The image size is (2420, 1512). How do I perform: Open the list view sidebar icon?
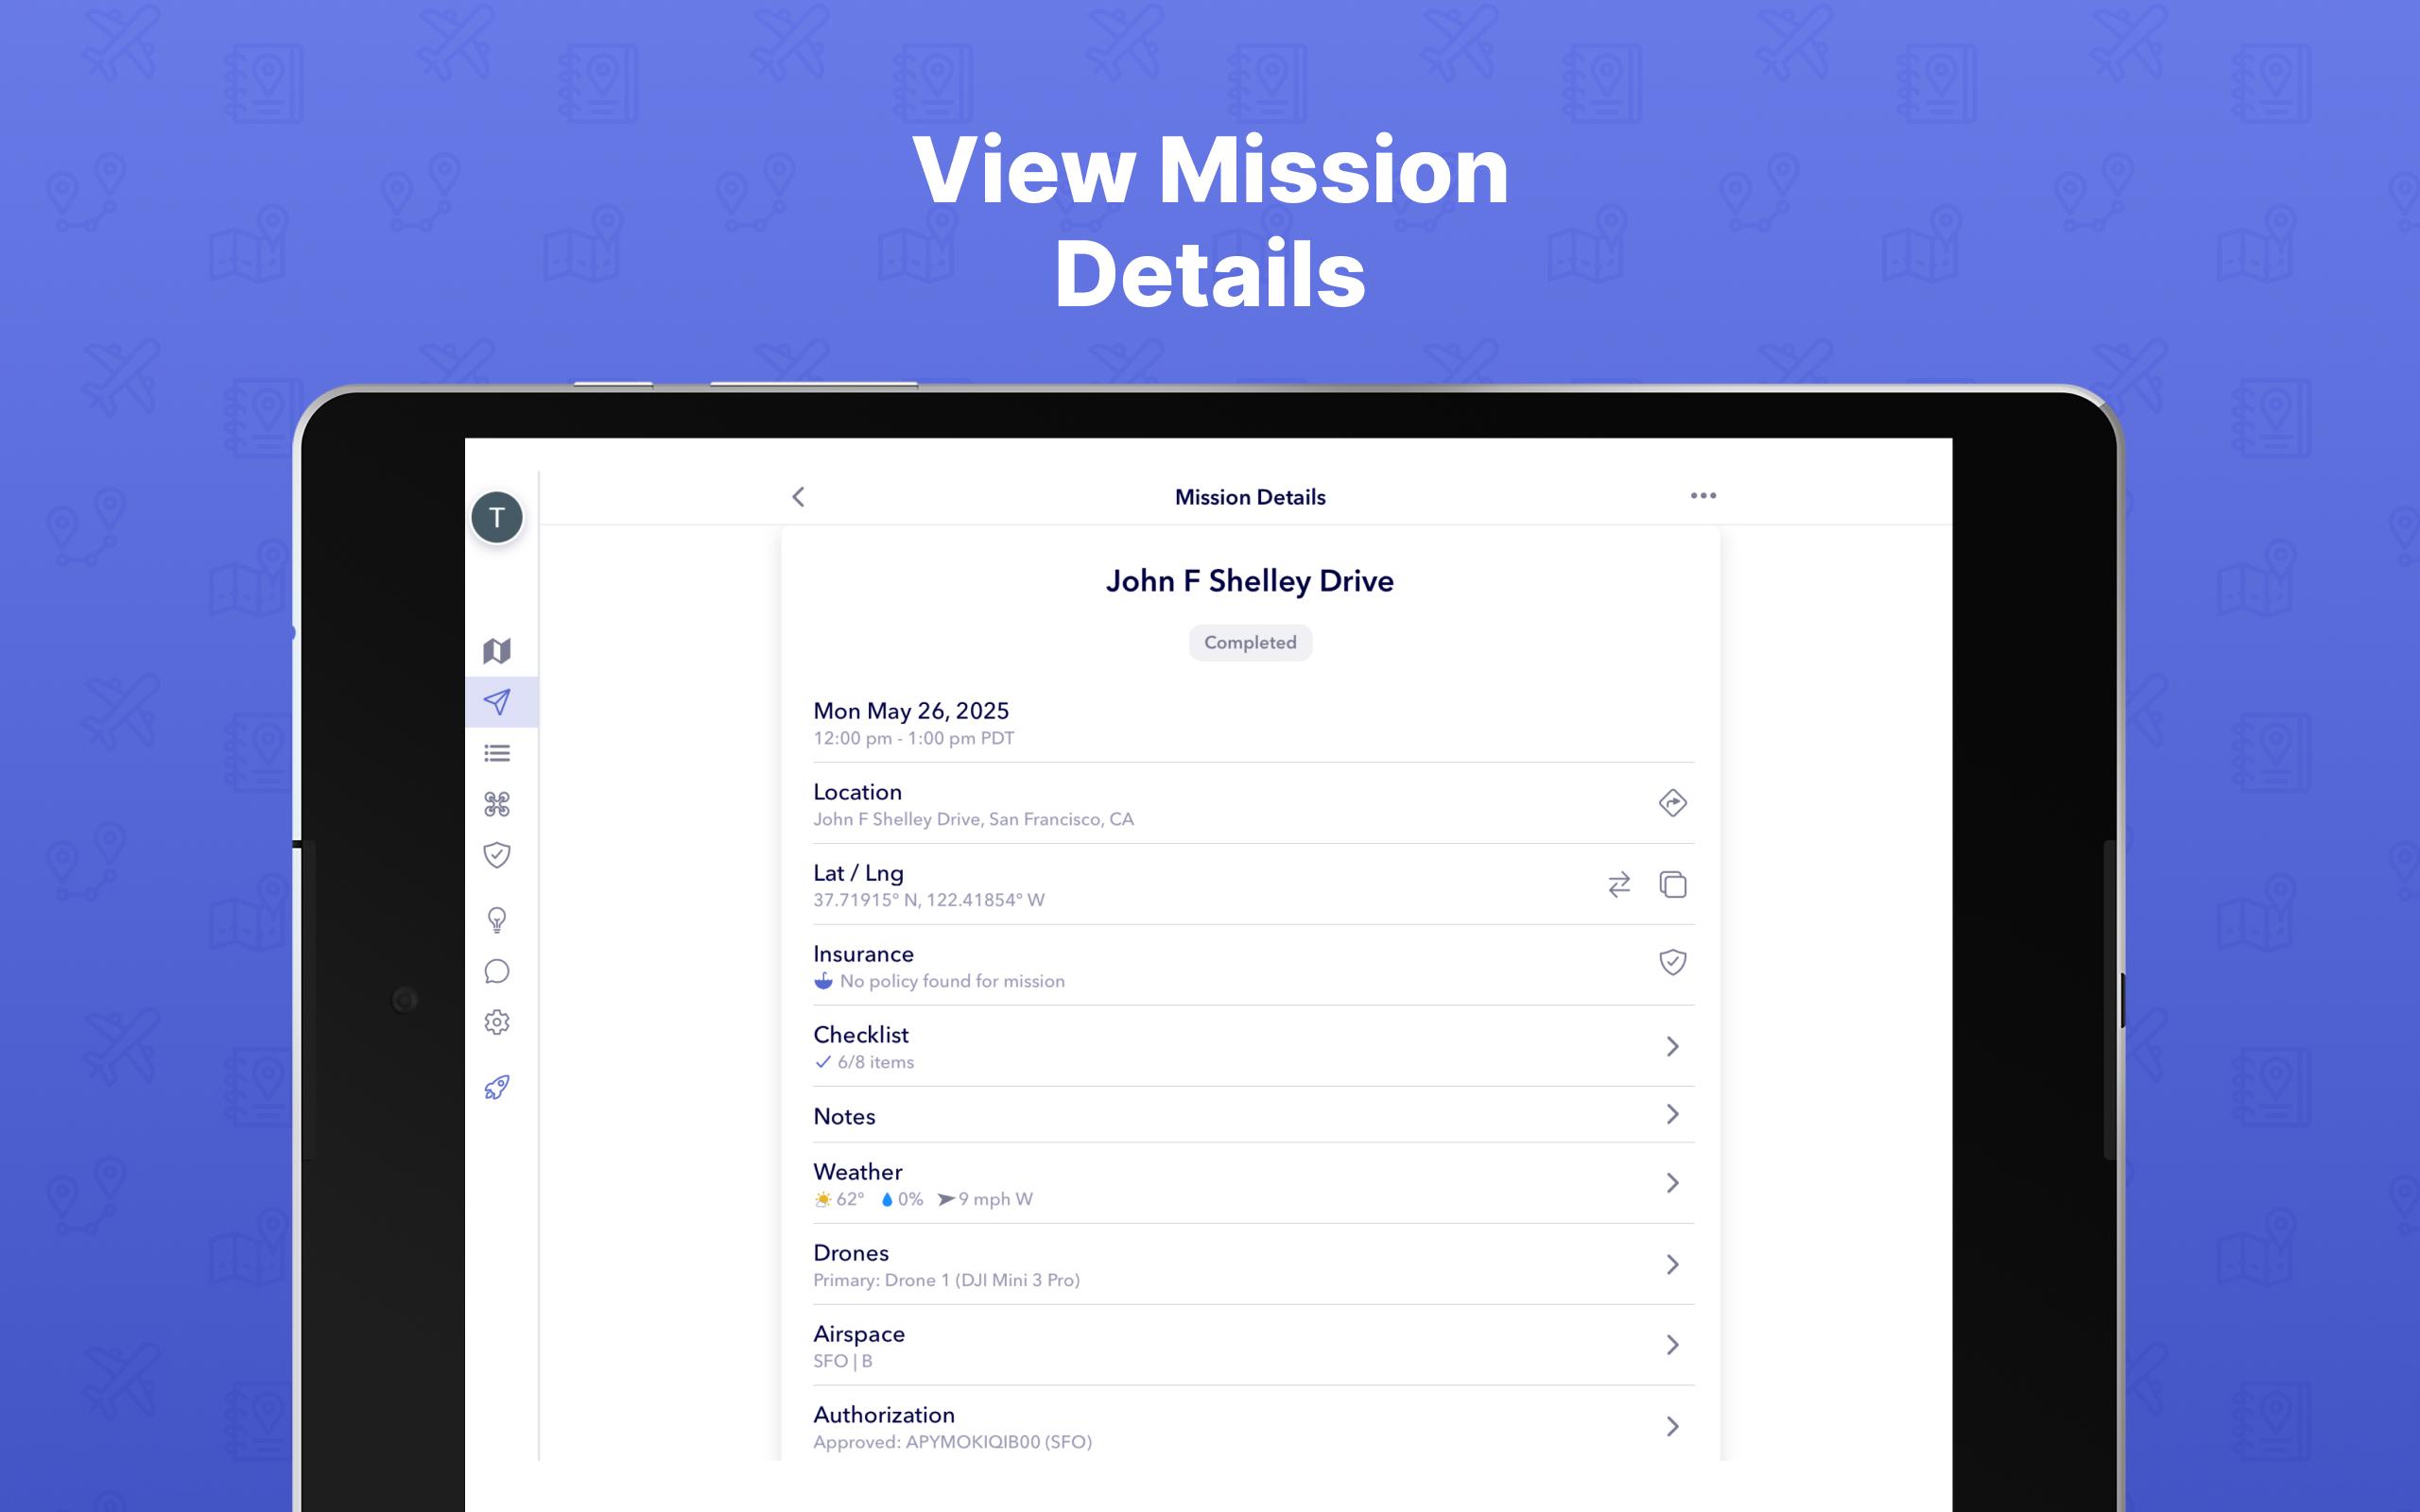(x=497, y=753)
